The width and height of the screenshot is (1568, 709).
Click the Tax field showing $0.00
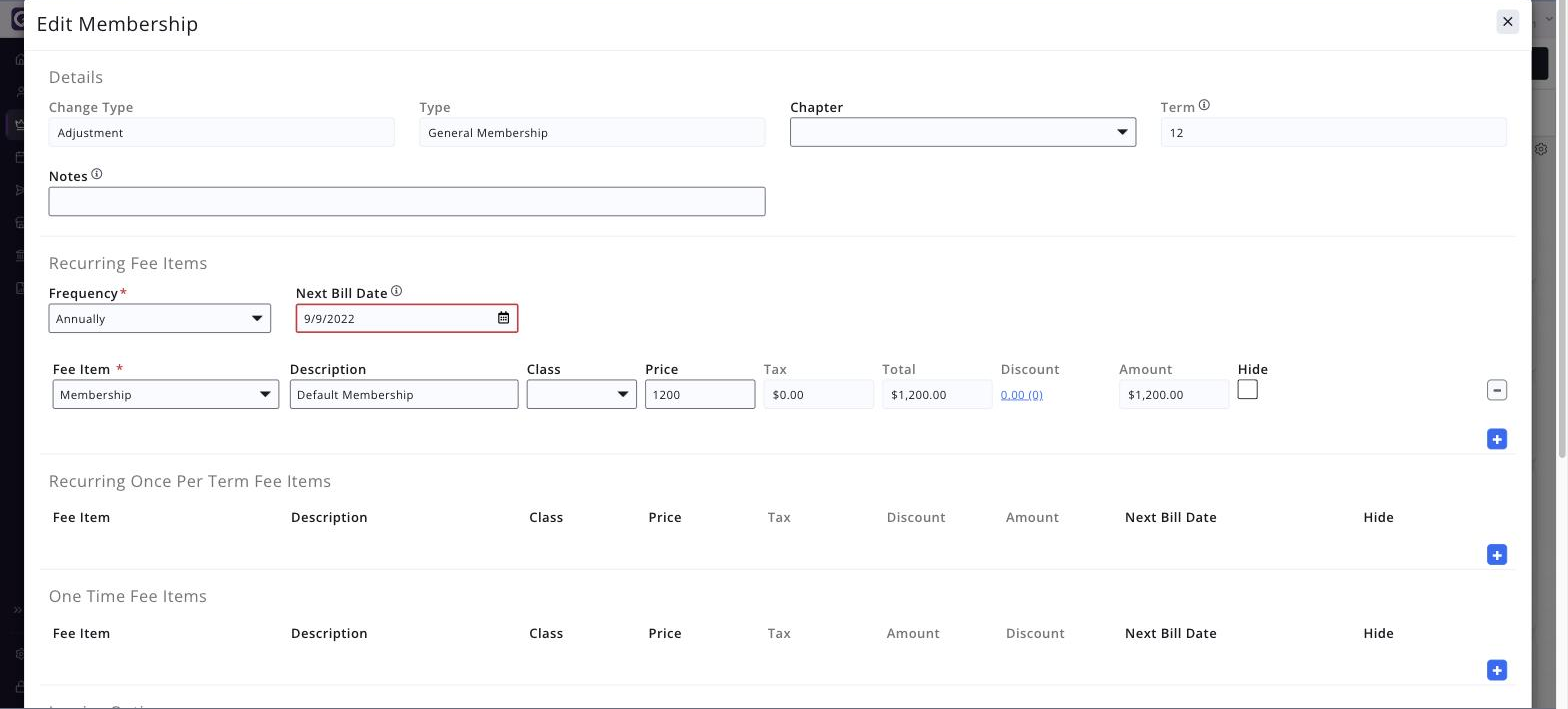point(819,394)
